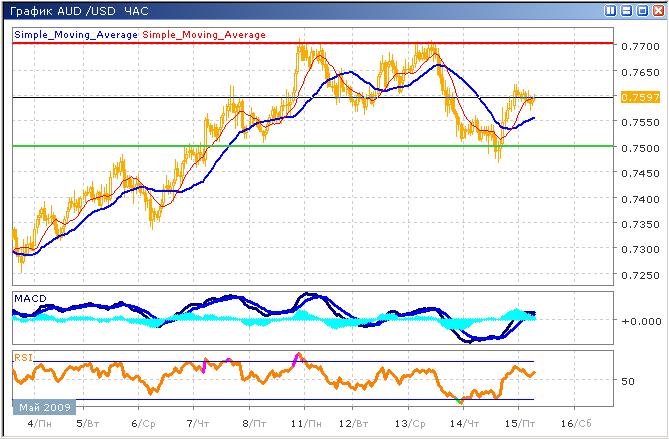This screenshot has height=439, width=669.
Task: Select the 15/Пт date on time axis
Action: (x=517, y=424)
